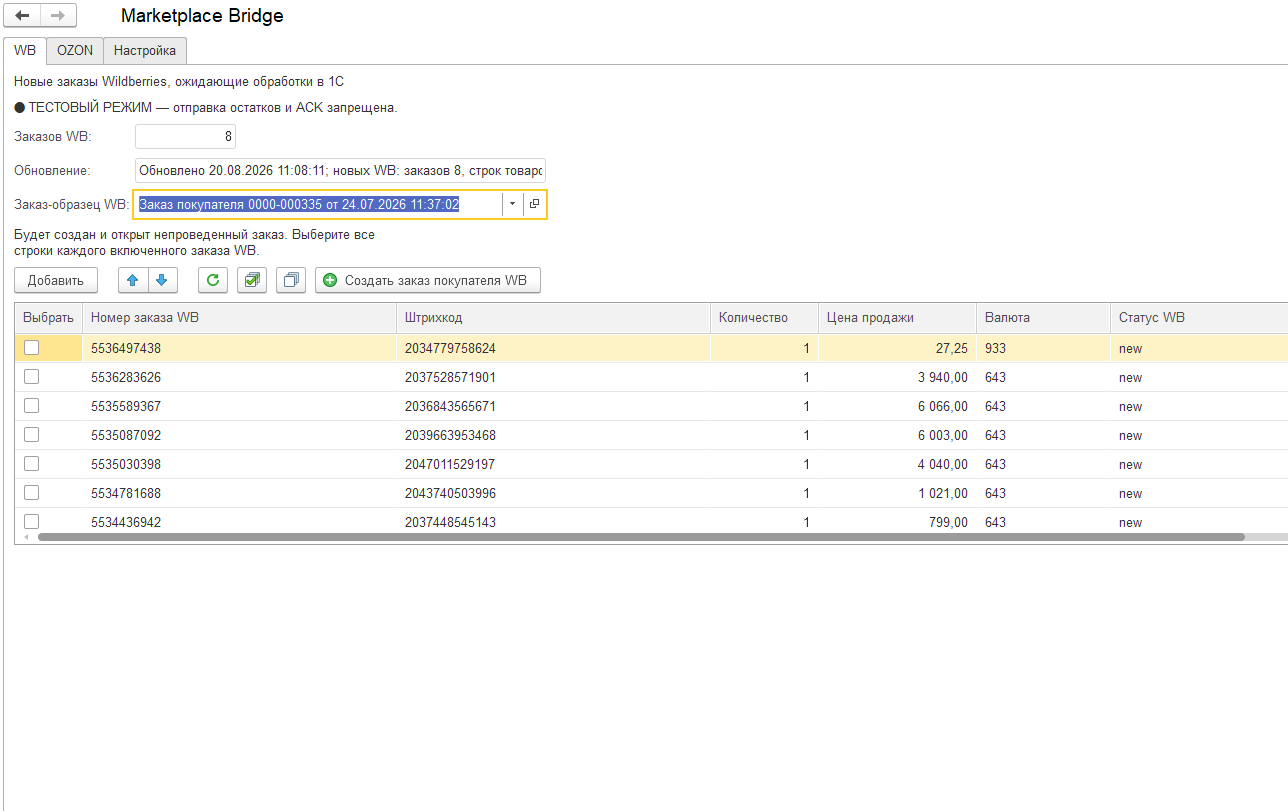This screenshot has width=1288, height=811.
Task: Select order number 5536283626 cell
Action: (239, 377)
